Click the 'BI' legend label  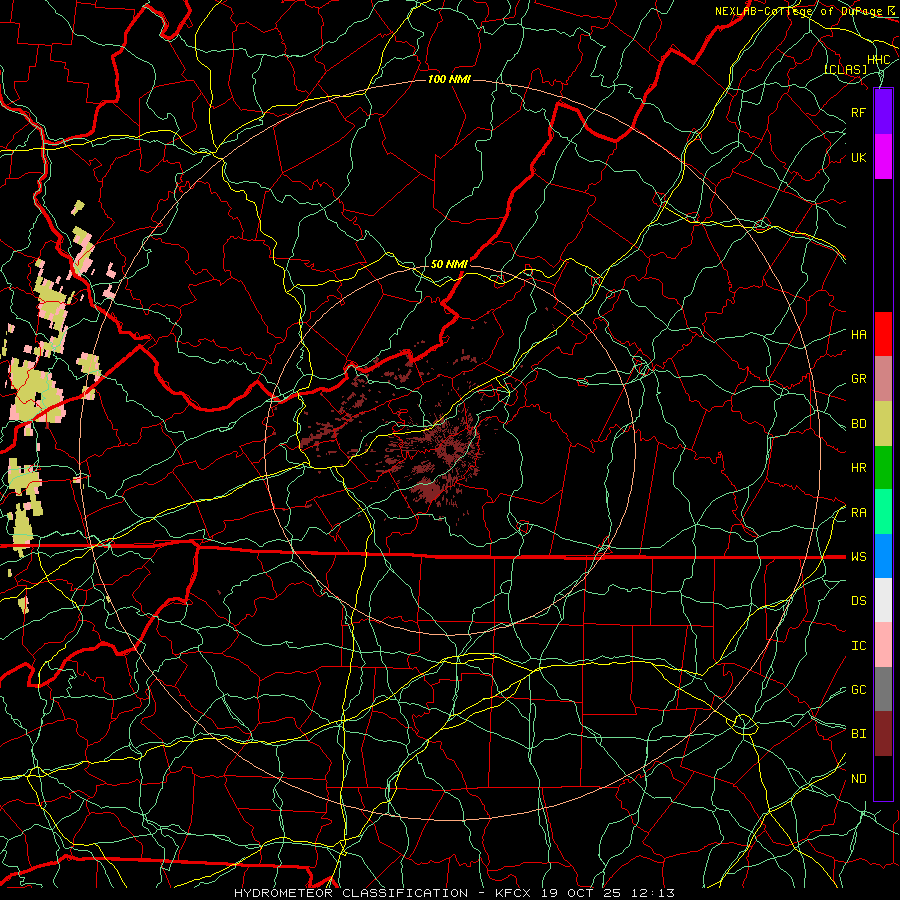click(x=859, y=734)
